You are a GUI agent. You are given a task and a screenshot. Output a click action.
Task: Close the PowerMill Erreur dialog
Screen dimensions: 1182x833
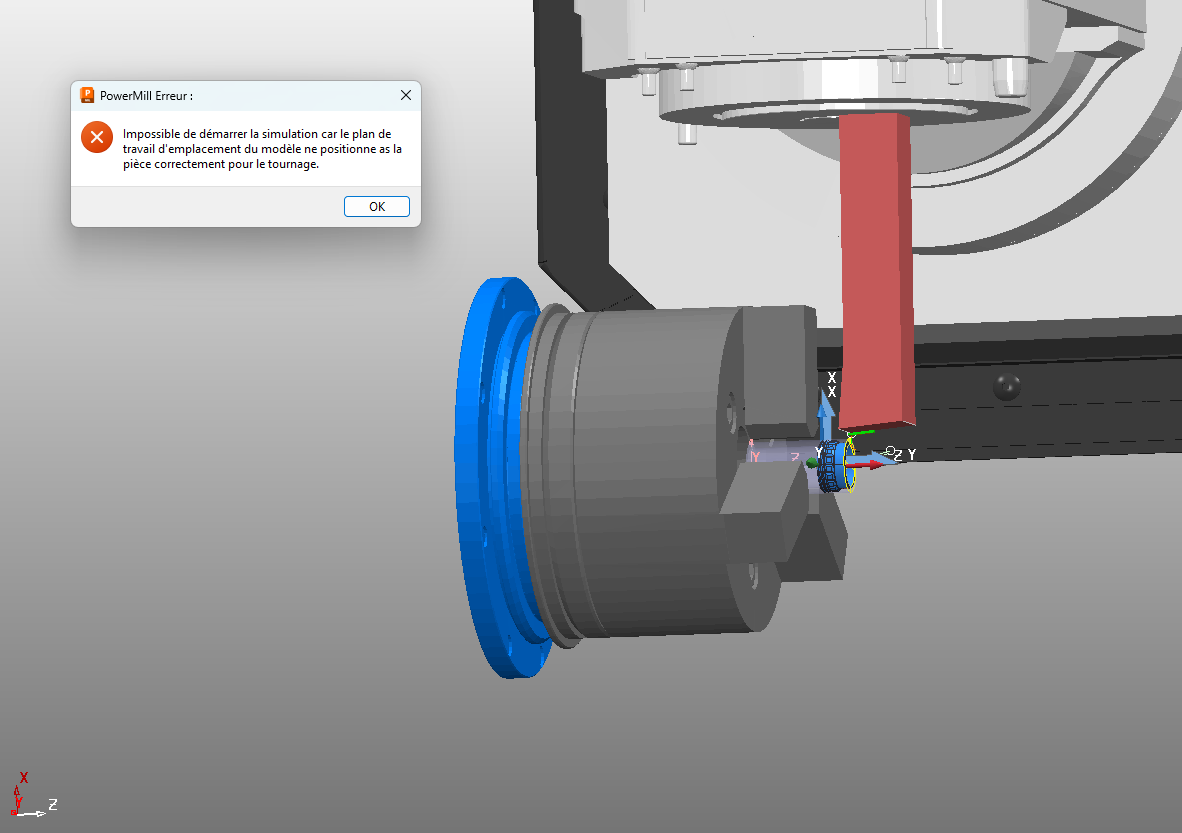(x=405, y=96)
